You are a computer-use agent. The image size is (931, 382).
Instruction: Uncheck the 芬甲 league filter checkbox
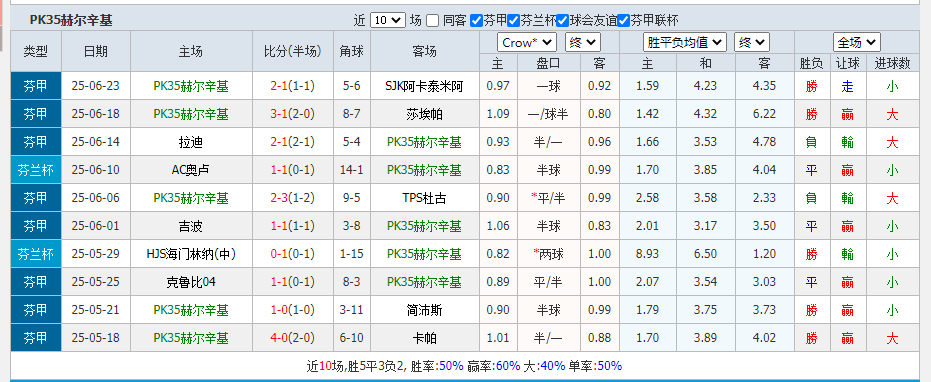click(x=476, y=21)
